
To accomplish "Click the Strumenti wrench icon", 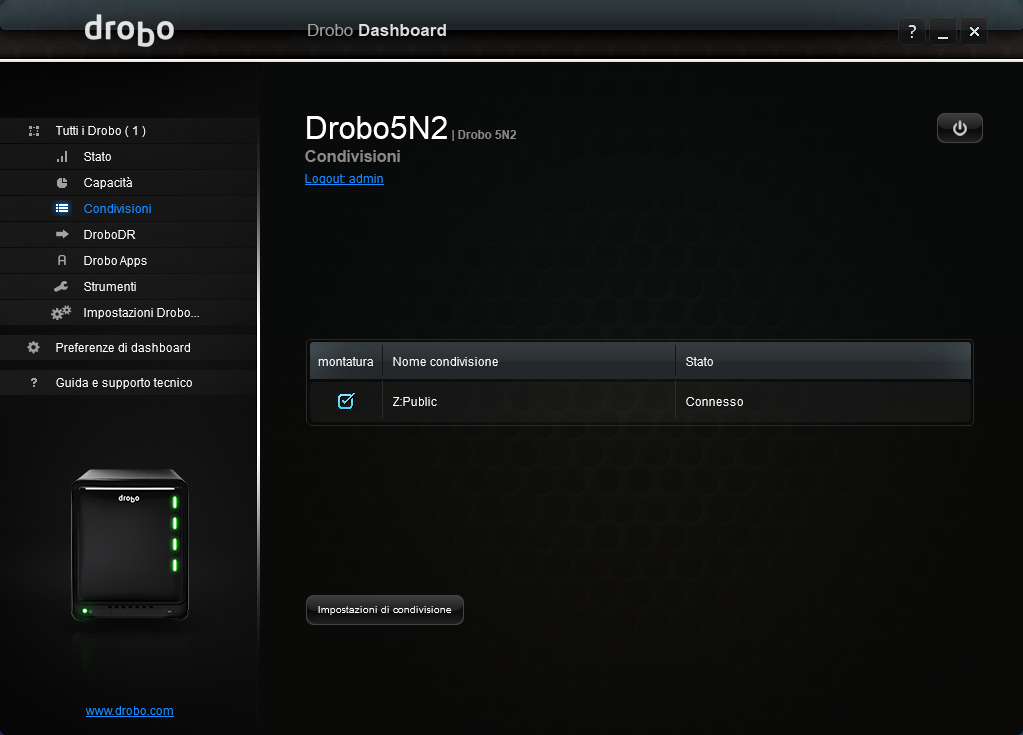I will [x=62, y=287].
